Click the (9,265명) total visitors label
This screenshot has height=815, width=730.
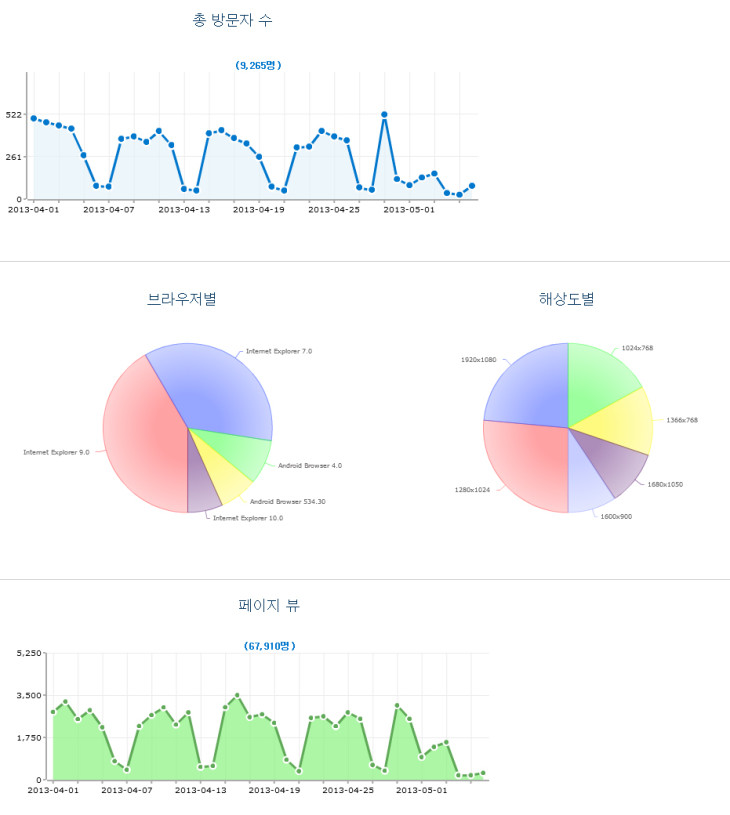pyautogui.click(x=258, y=65)
